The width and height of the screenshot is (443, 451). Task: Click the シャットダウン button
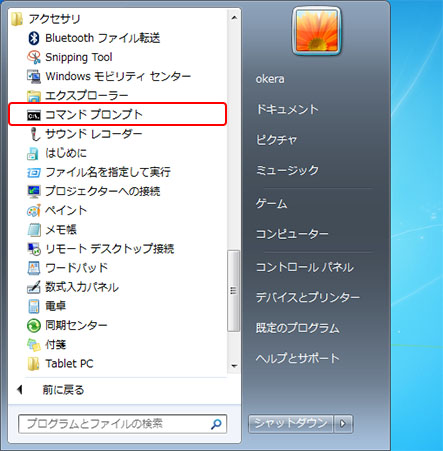click(x=290, y=424)
